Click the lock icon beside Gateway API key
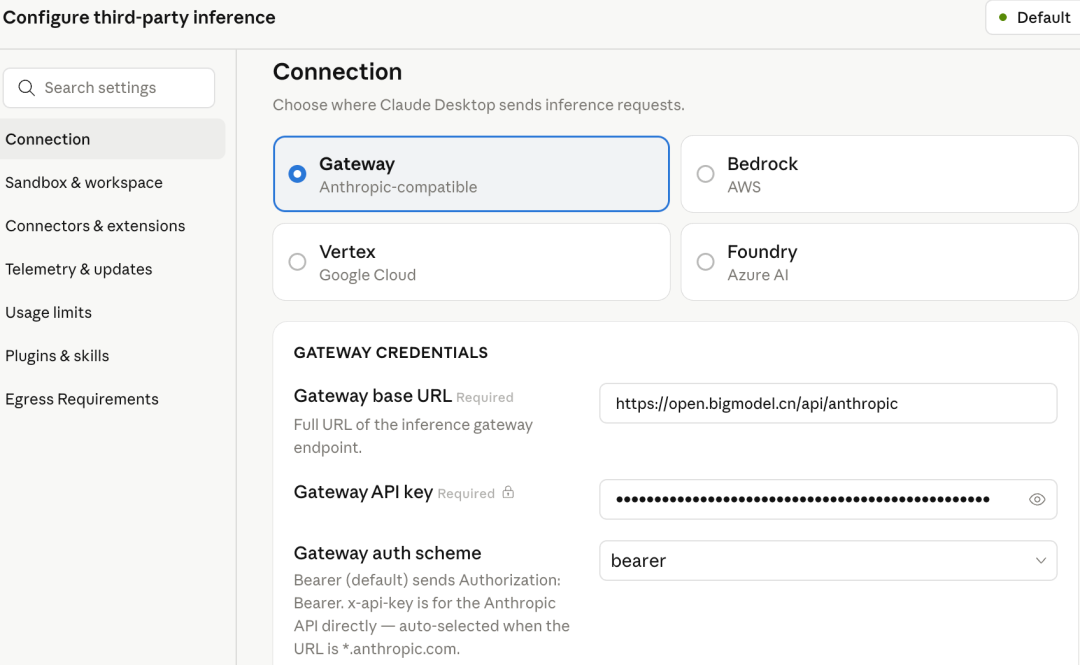The height and width of the screenshot is (665, 1080). point(508,492)
